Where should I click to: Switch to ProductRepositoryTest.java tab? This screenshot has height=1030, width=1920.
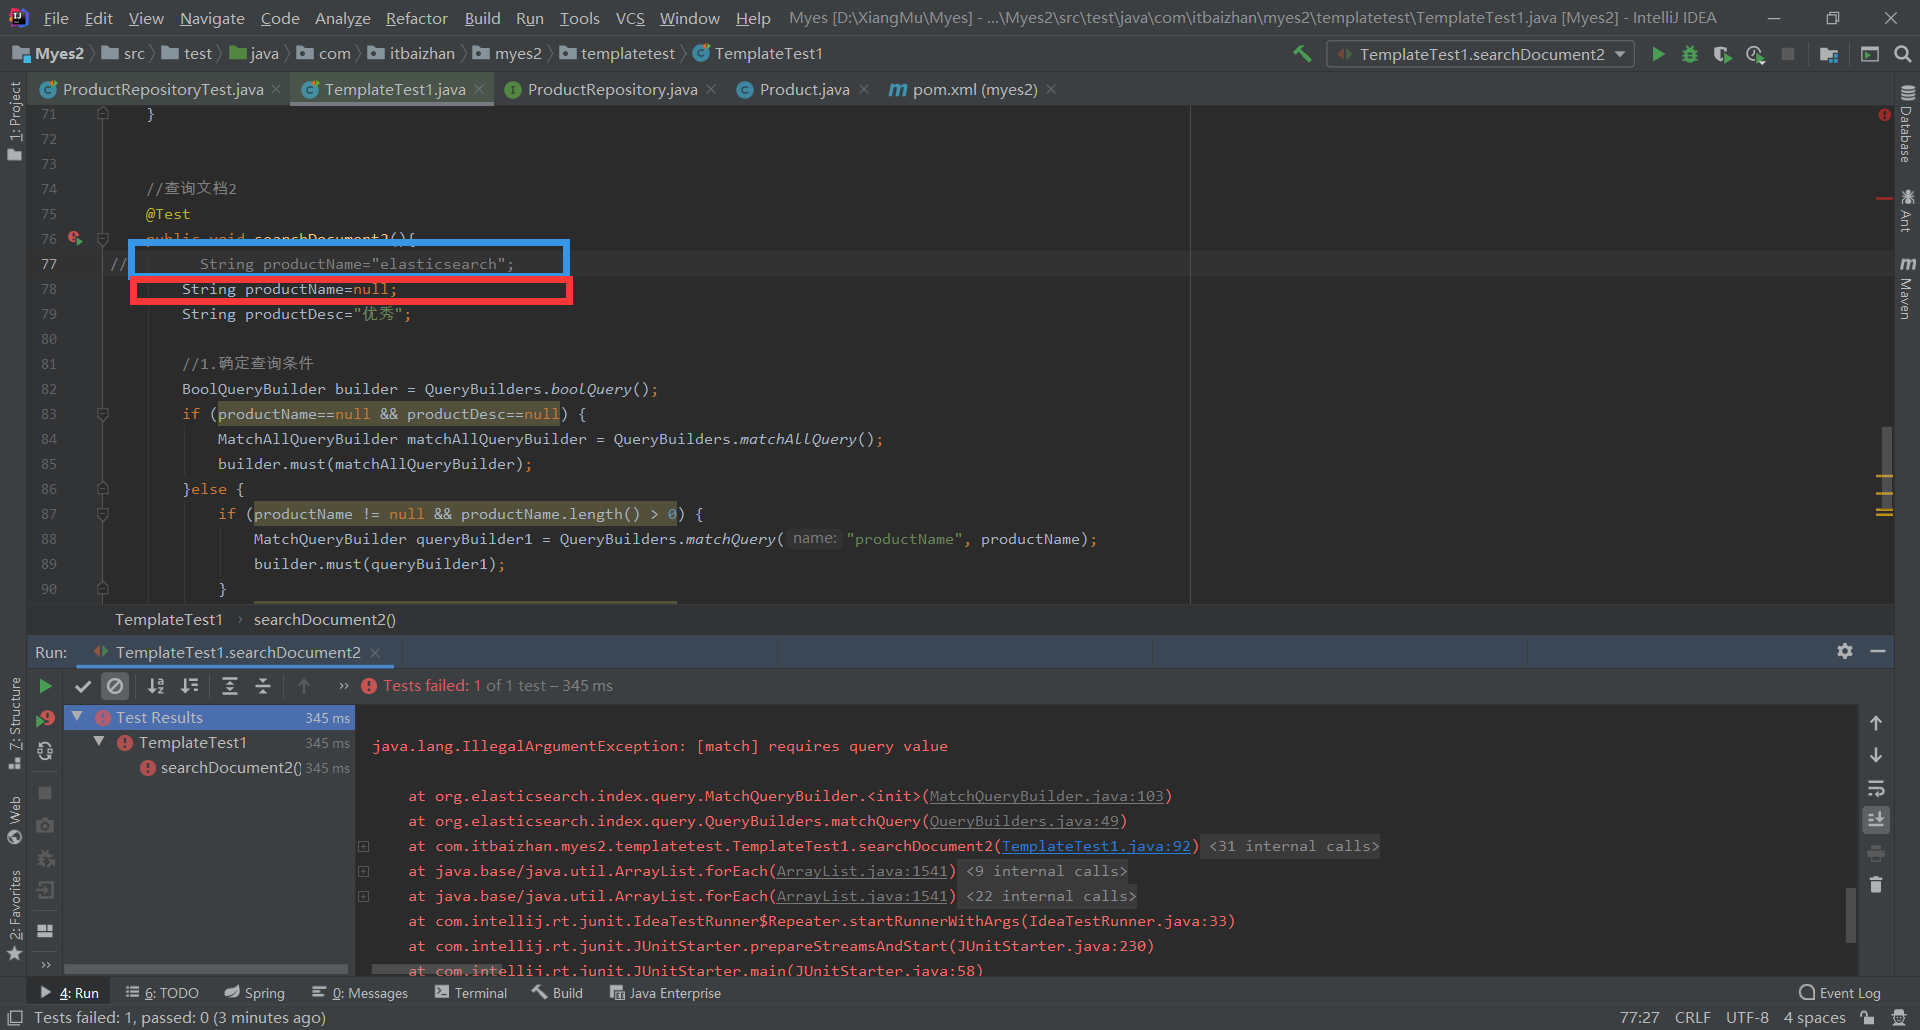coord(161,90)
